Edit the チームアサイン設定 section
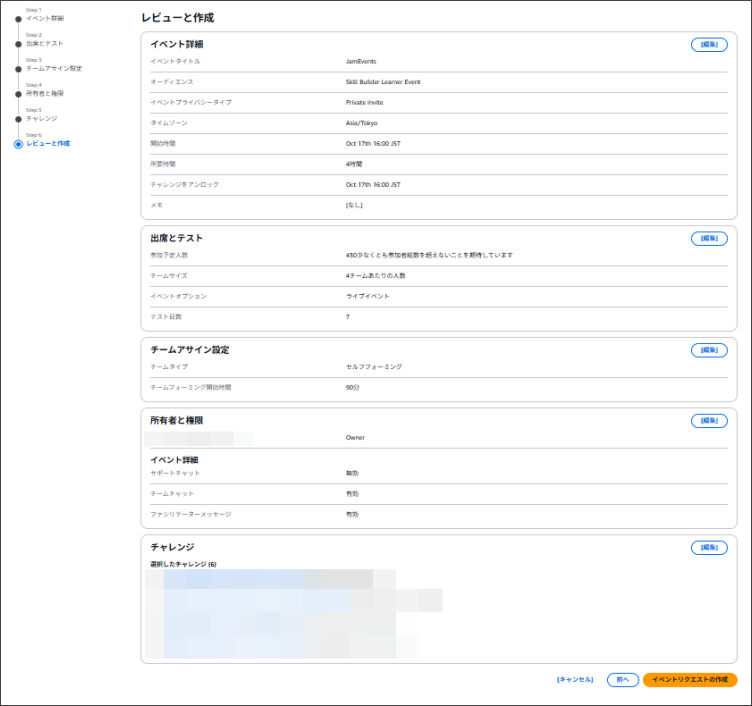This screenshot has height=706, width=752. click(709, 350)
